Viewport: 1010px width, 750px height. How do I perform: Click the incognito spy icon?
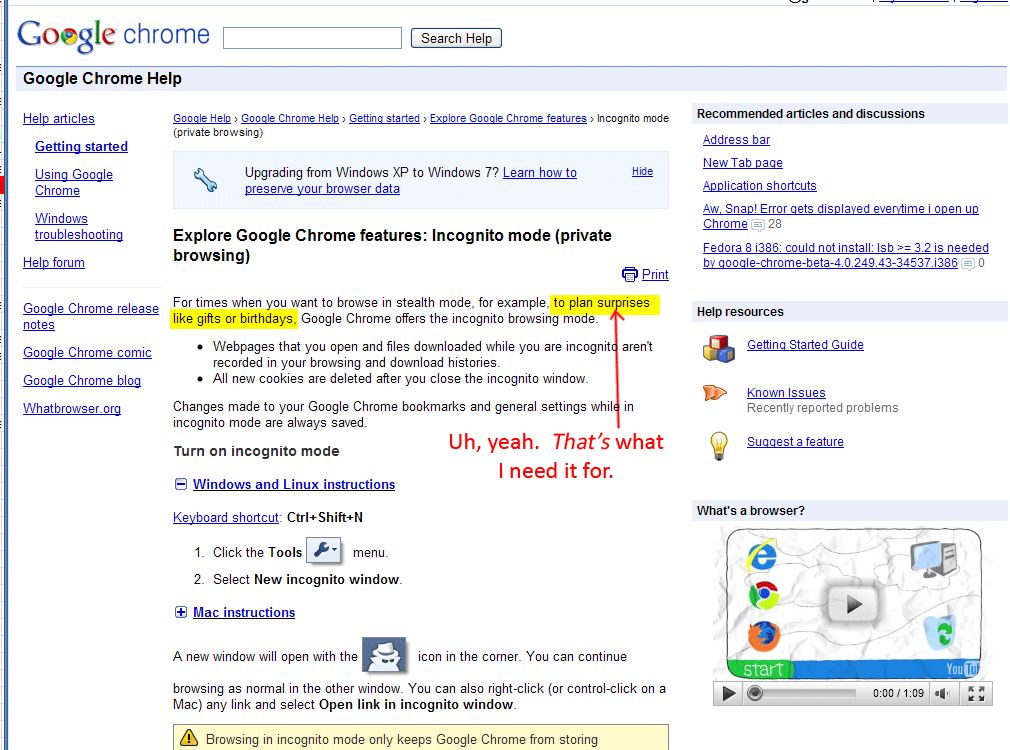tap(385, 655)
